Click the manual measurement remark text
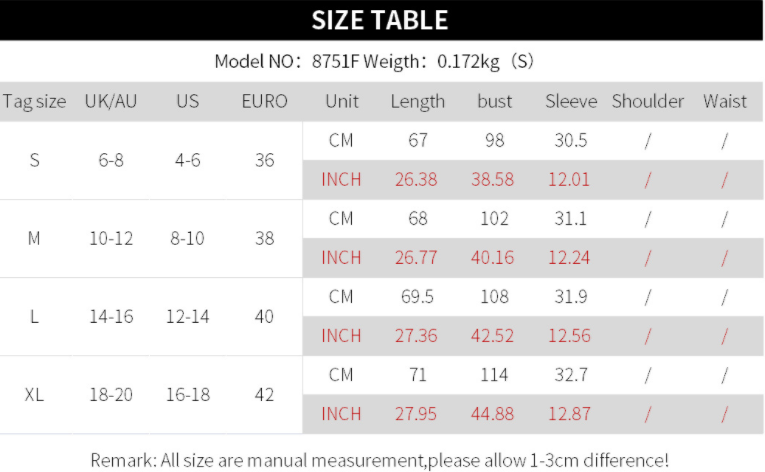Screen dimensions: 765x472 [380, 460]
